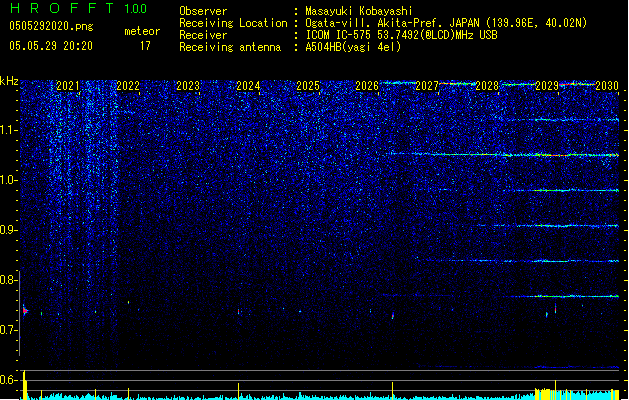Click the 2021 time axis marker
Viewport: 629px width, 400px height.
[68, 86]
